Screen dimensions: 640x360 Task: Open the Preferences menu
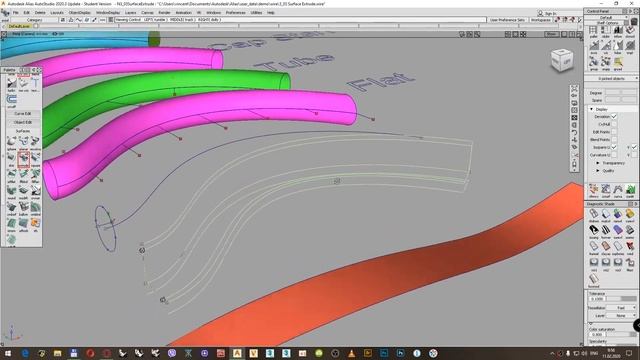tap(236, 13)
